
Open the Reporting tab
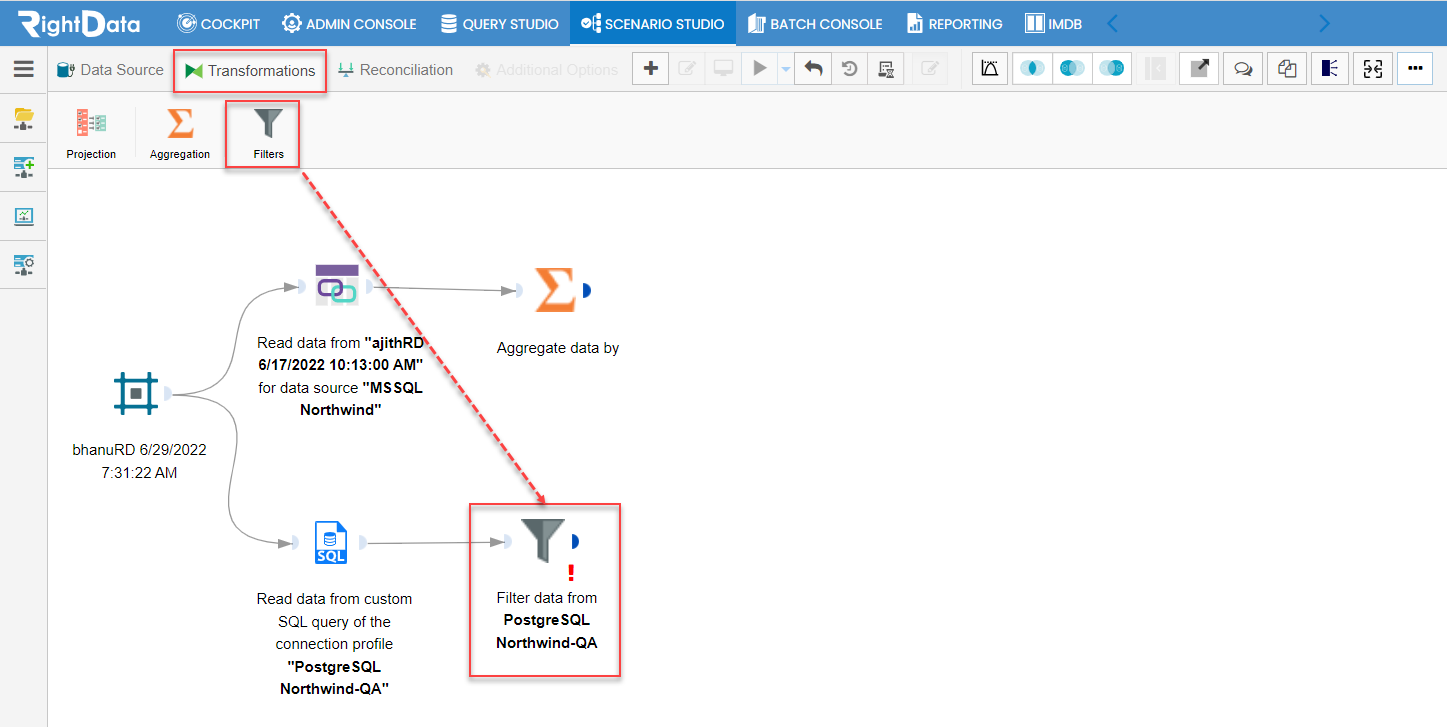point(954,23)
